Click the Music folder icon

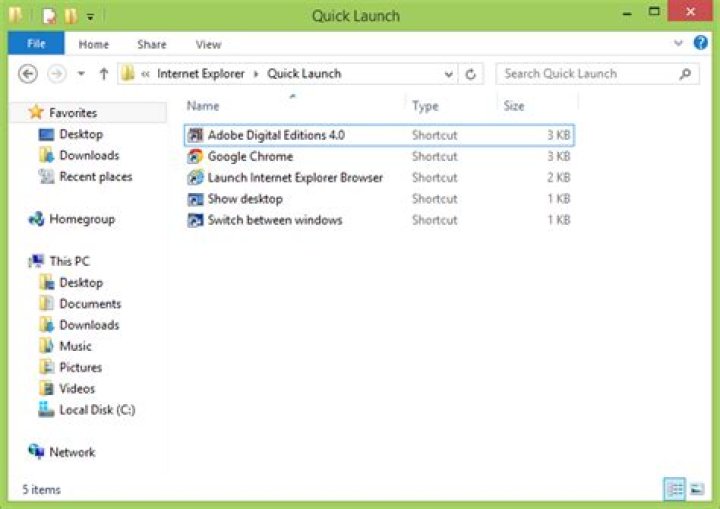[x=46, y=346]
